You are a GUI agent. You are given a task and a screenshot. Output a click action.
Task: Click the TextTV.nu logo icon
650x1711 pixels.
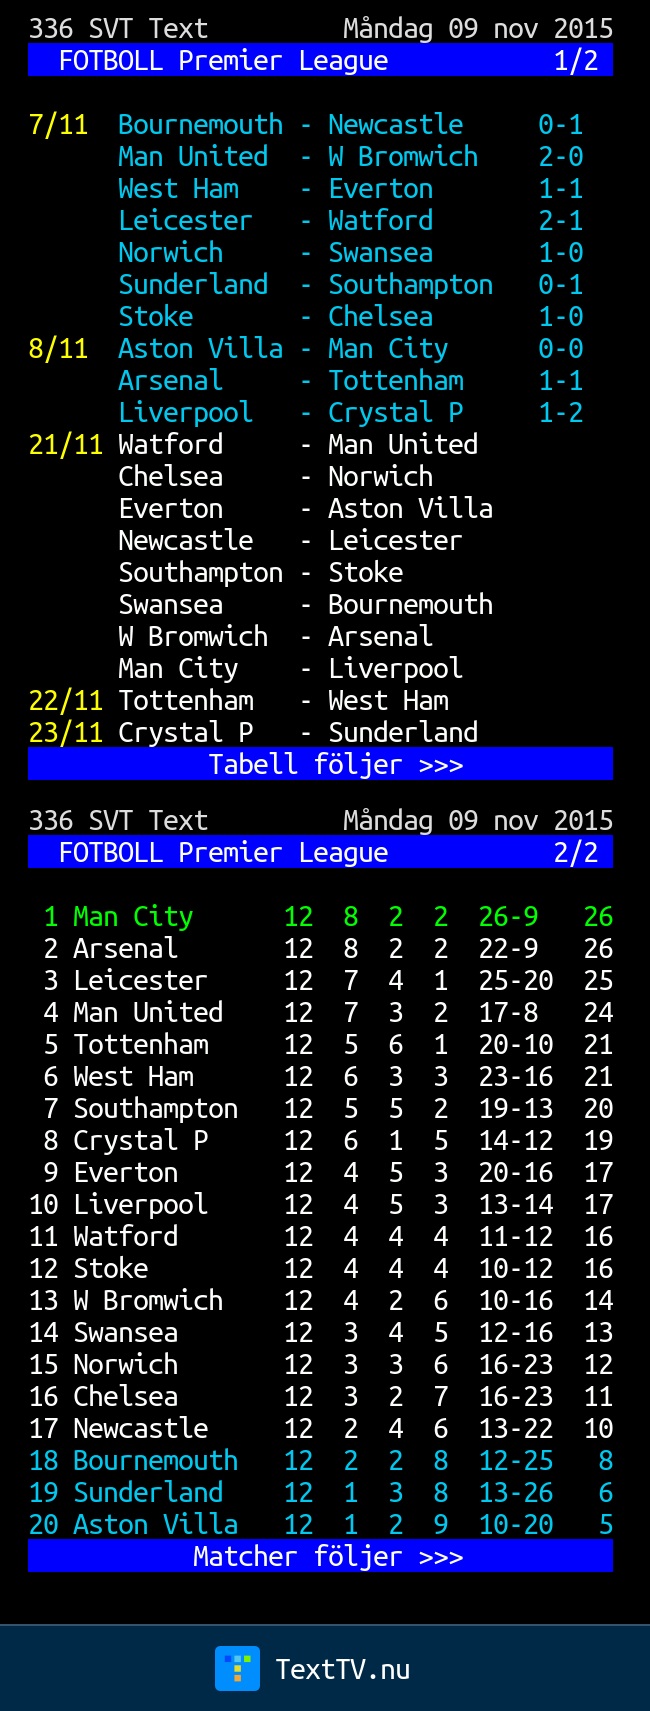point(237,1668)
